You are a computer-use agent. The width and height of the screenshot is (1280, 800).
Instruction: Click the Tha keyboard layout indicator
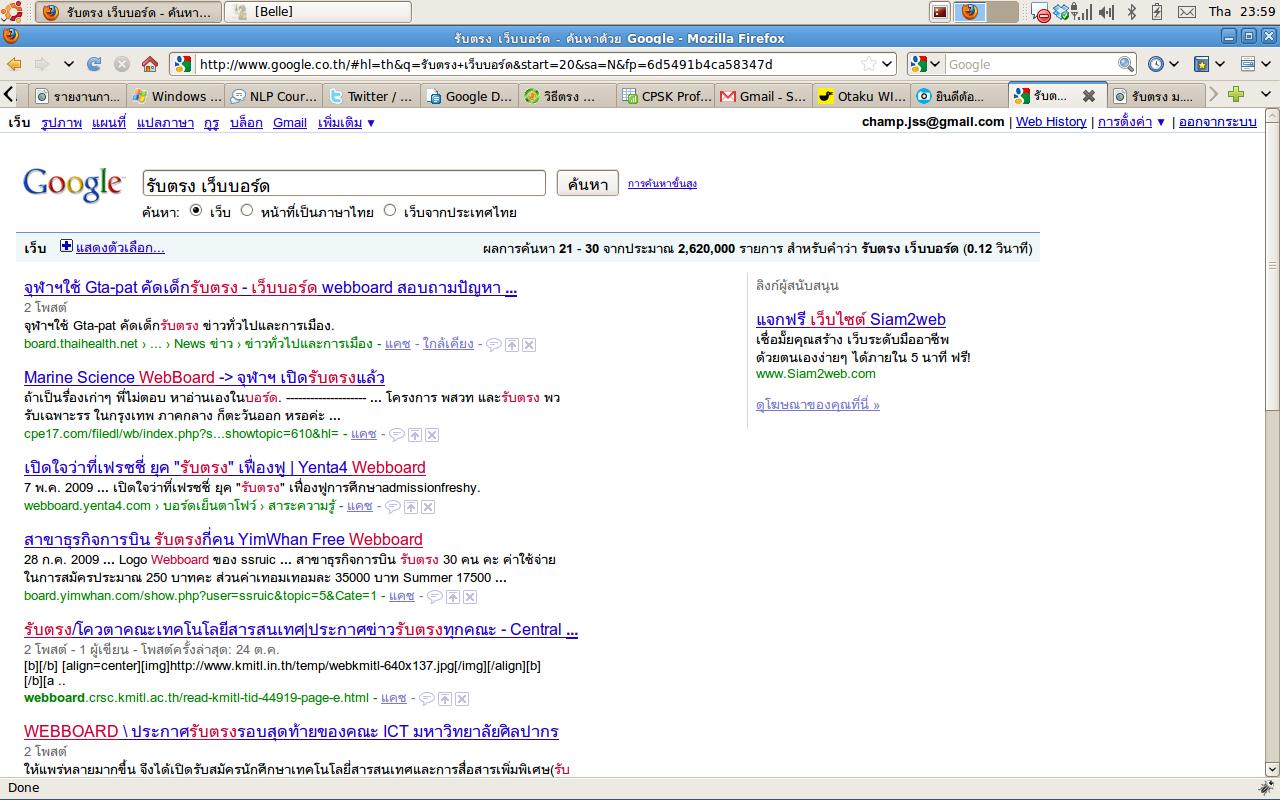(1220, 12)
